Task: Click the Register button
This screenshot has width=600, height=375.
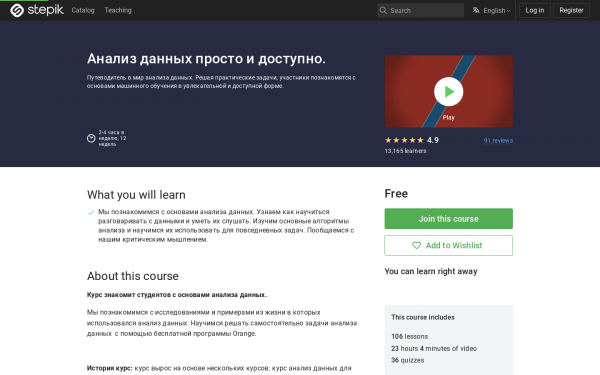Action: click(571, 10)
